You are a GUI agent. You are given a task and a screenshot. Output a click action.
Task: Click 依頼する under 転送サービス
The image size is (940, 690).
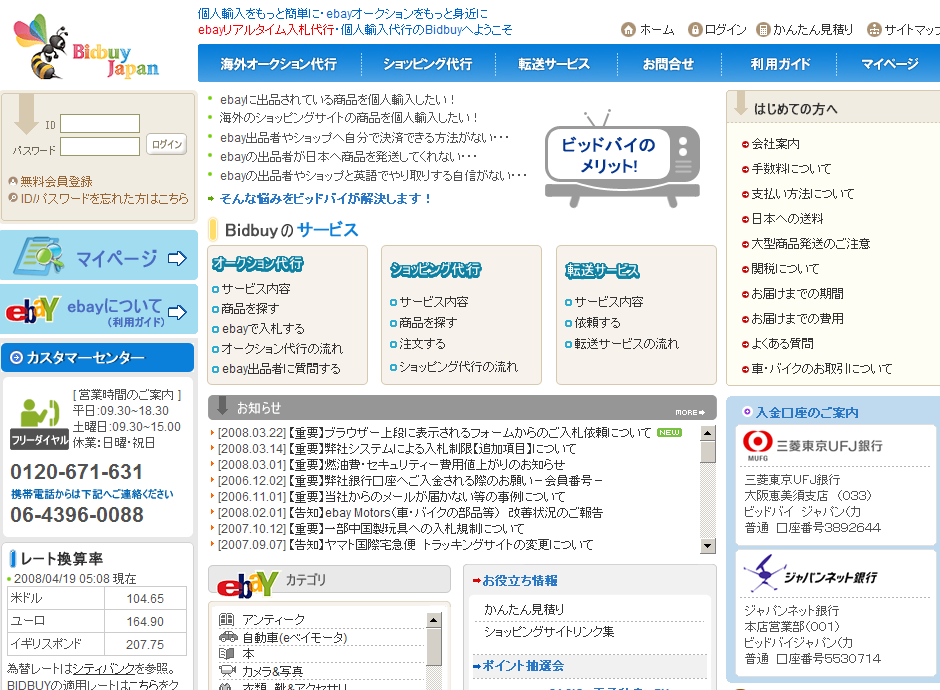pyautogui.click(x=597, y=323)
